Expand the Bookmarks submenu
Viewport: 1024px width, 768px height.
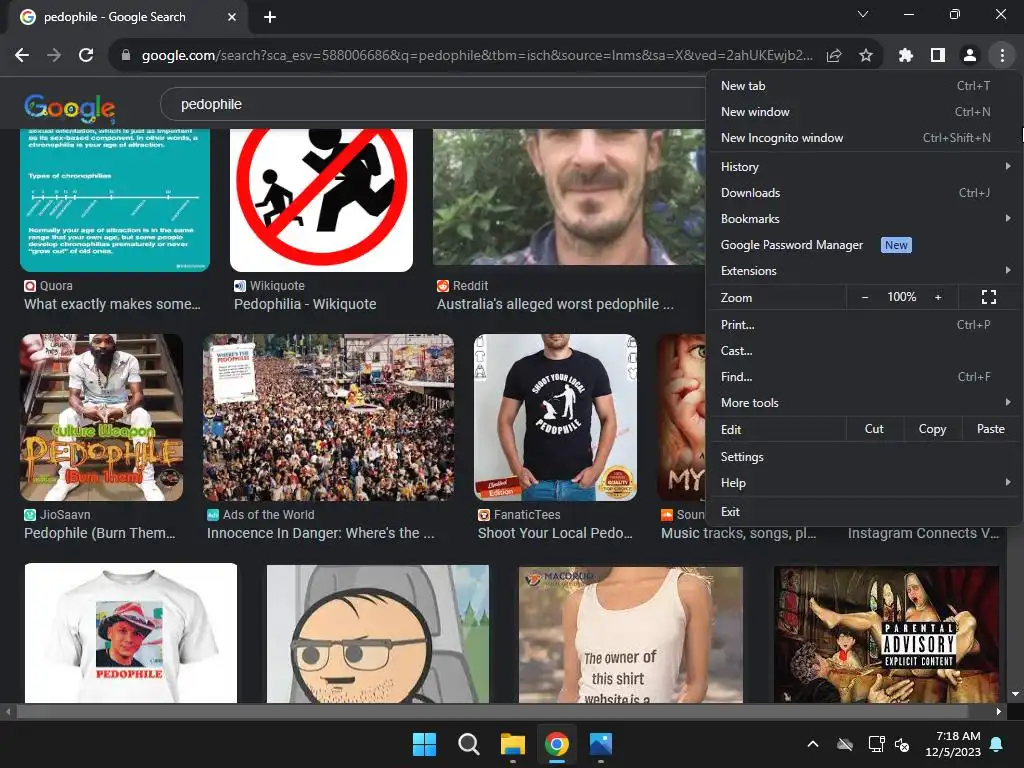[x=864, y=219]
